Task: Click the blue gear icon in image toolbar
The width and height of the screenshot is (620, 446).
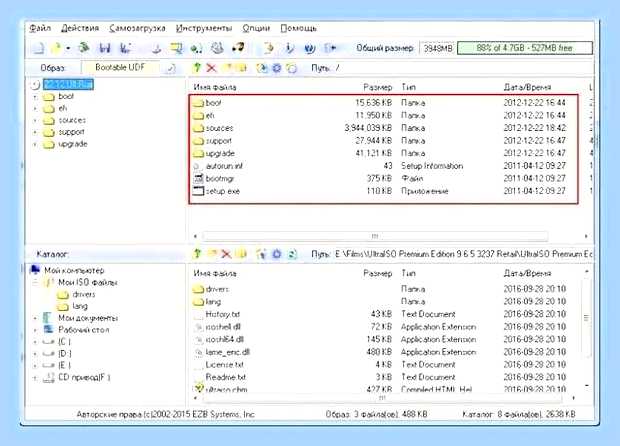Action: pos(277,68)
